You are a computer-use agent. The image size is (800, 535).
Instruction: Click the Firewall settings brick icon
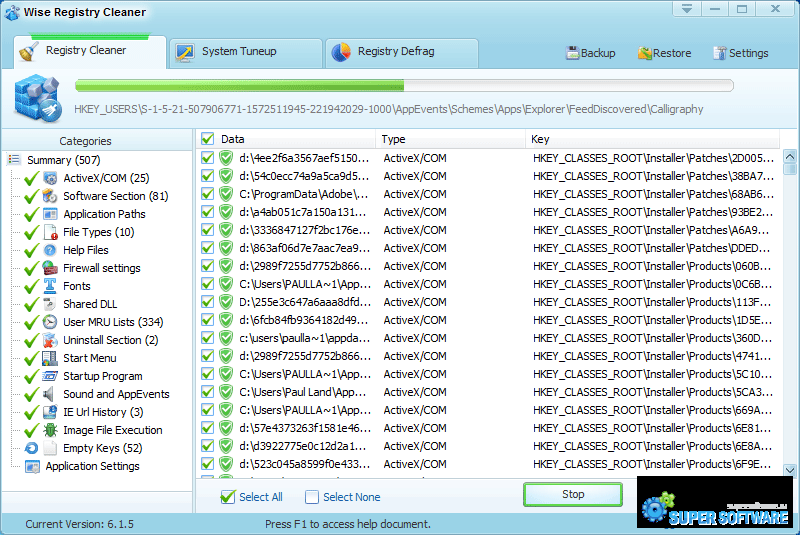coord(50,268)
